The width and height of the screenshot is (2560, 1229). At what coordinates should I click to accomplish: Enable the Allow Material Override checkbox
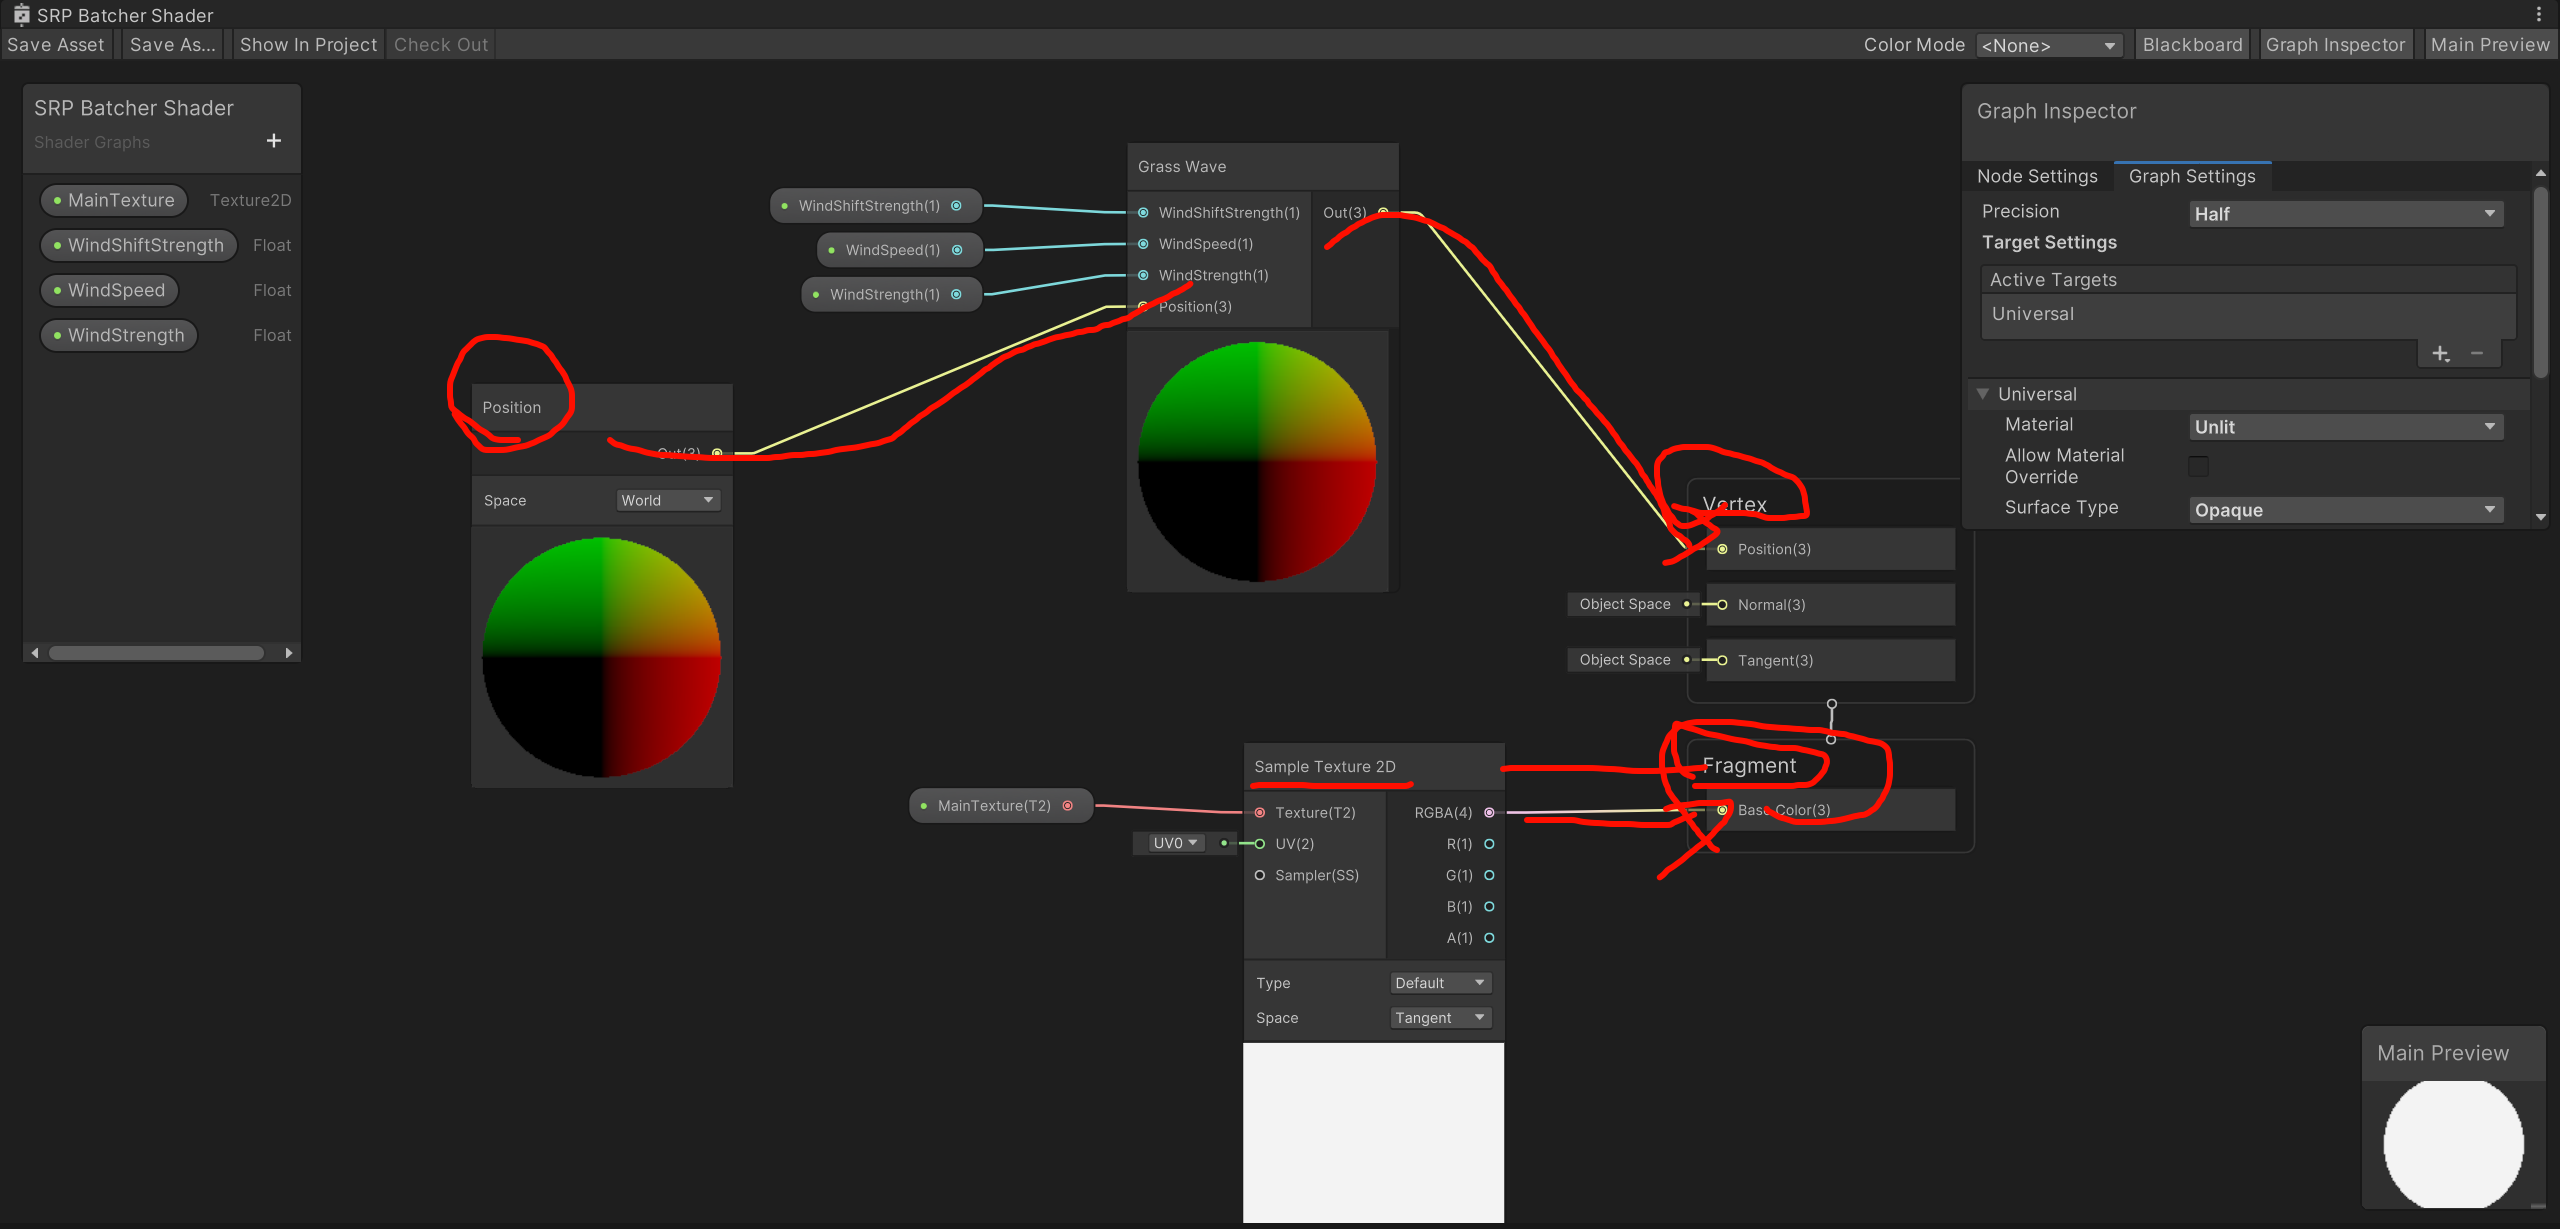click(x=2198, y=466)
